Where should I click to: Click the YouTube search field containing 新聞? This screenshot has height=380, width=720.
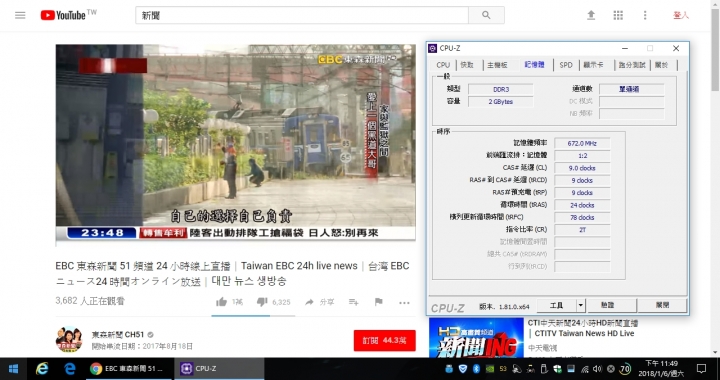[302, 15]
